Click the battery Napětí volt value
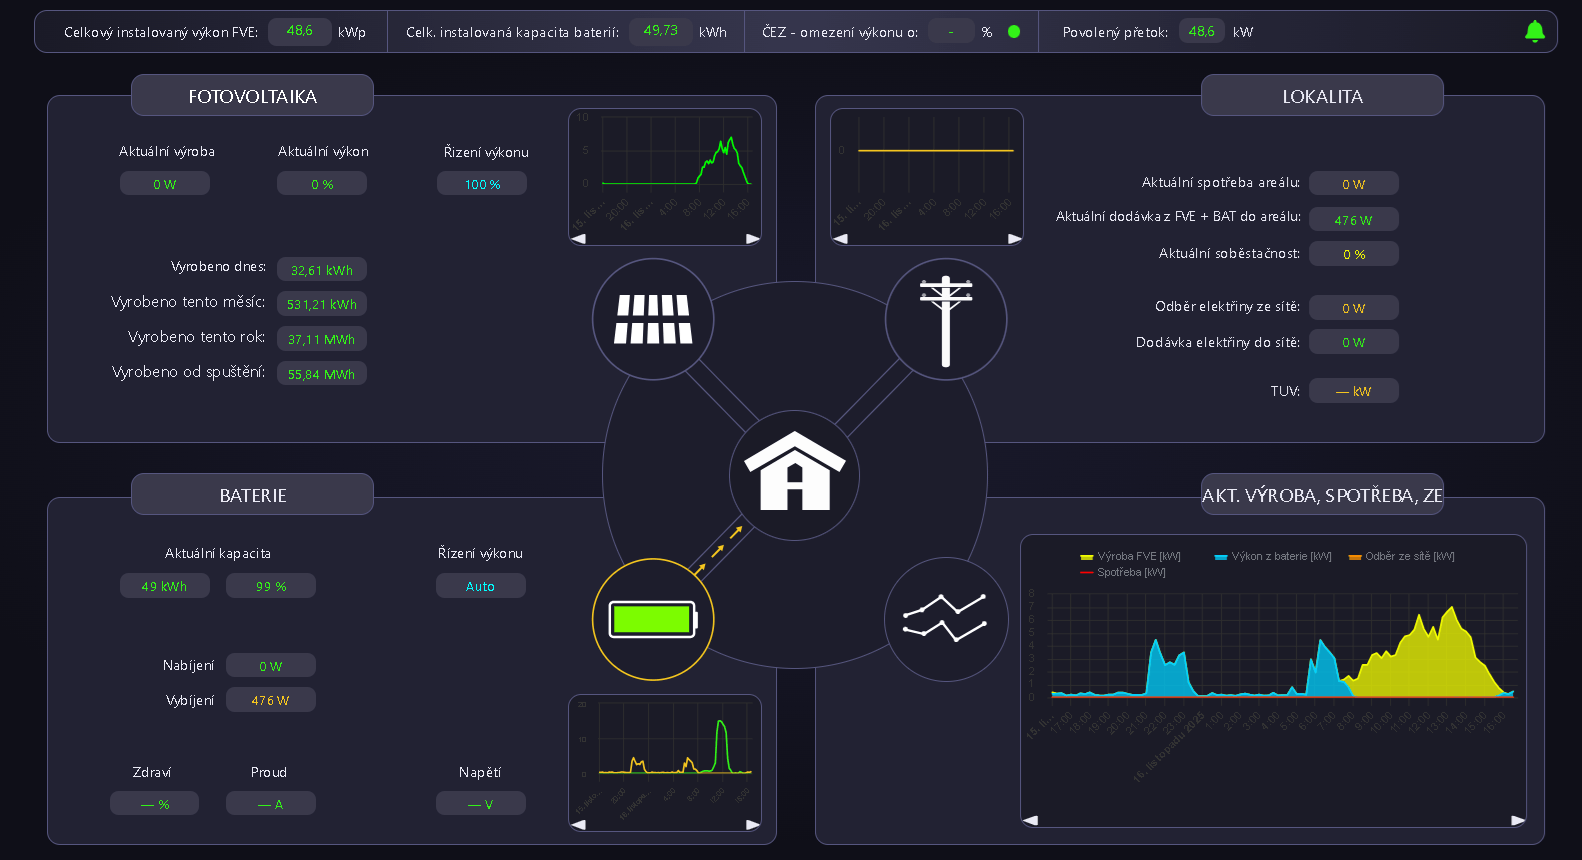Viewport: 1582px width, 860px height. coord(481,804)
